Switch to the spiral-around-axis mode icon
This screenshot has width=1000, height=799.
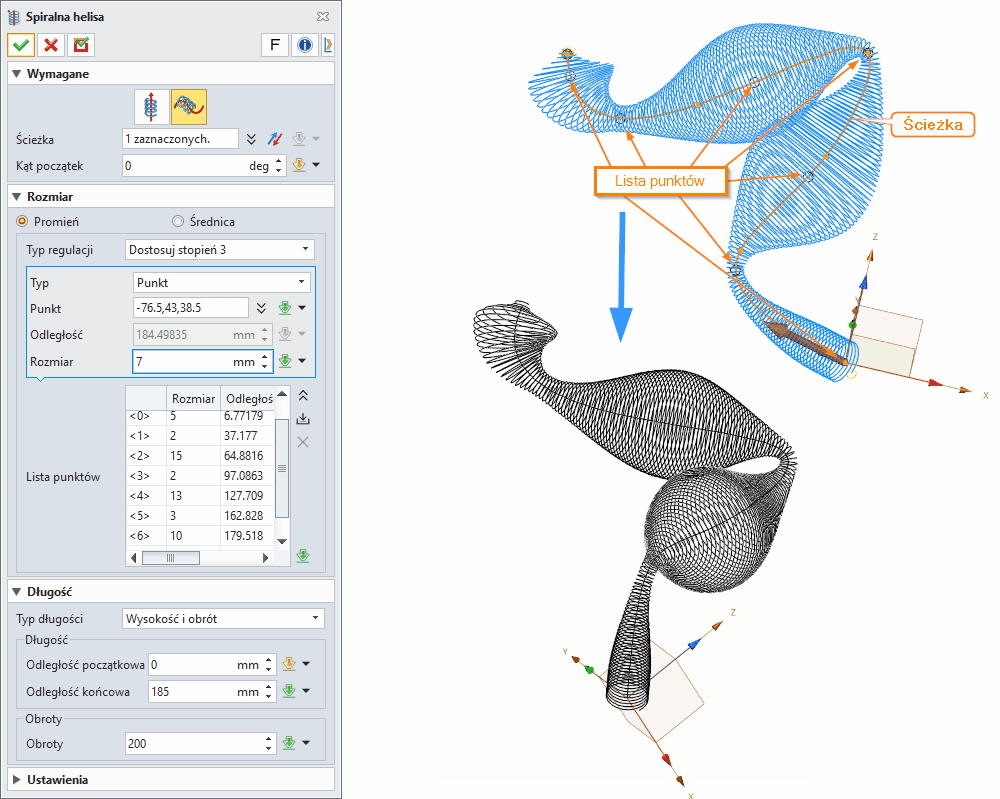tap(150, 106)
